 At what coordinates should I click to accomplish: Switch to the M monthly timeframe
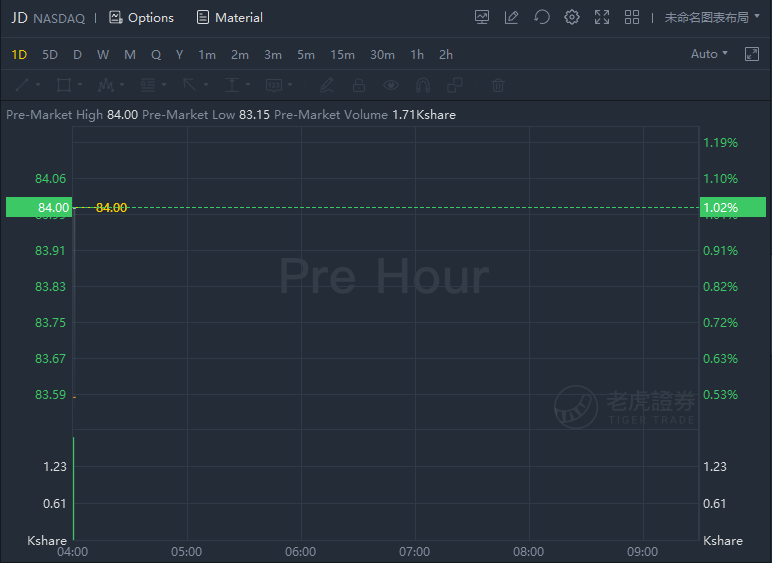[x=130, y=55]
